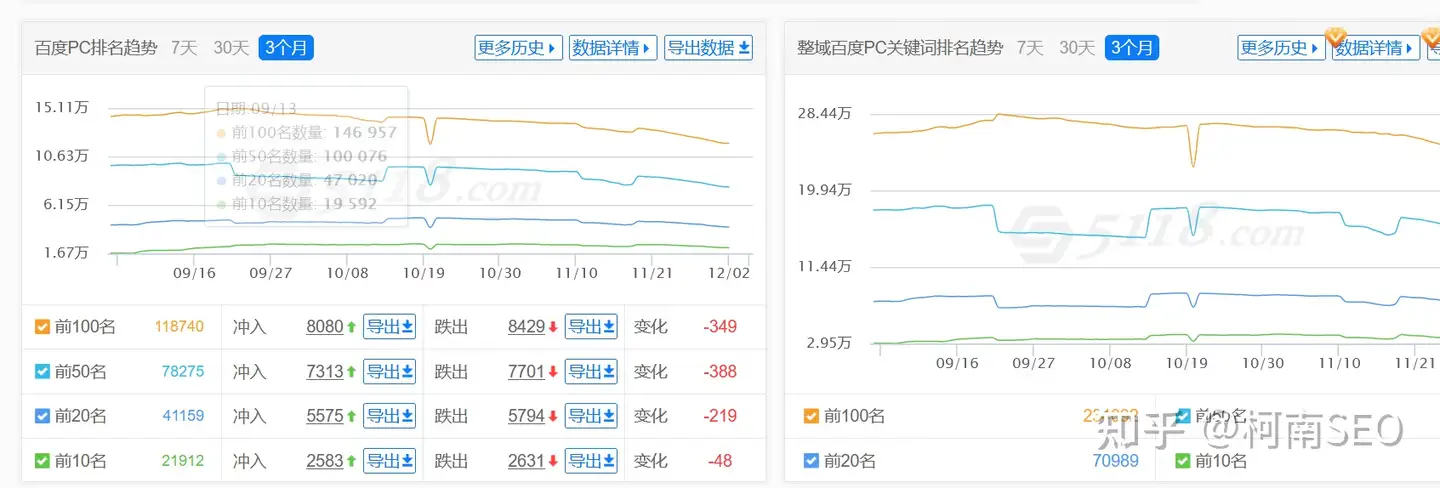This screenshot has width=1440, height=488.
Task: Expand 更多历史 in 百度PC排名趋势 panel
Action: pyautogui.click(x=518, y=47)
